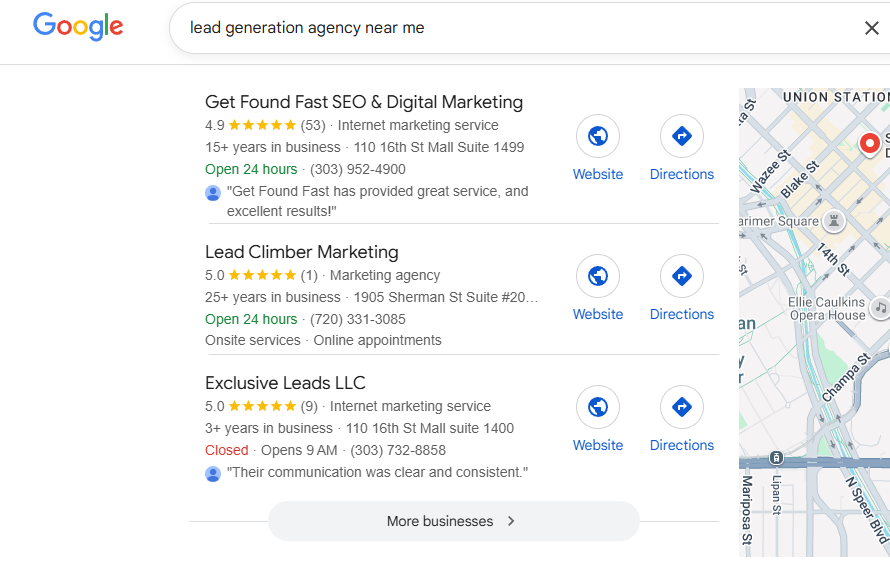
Task: Get directions to Get Found Fast SEO
Action: [x=682, y=136]
